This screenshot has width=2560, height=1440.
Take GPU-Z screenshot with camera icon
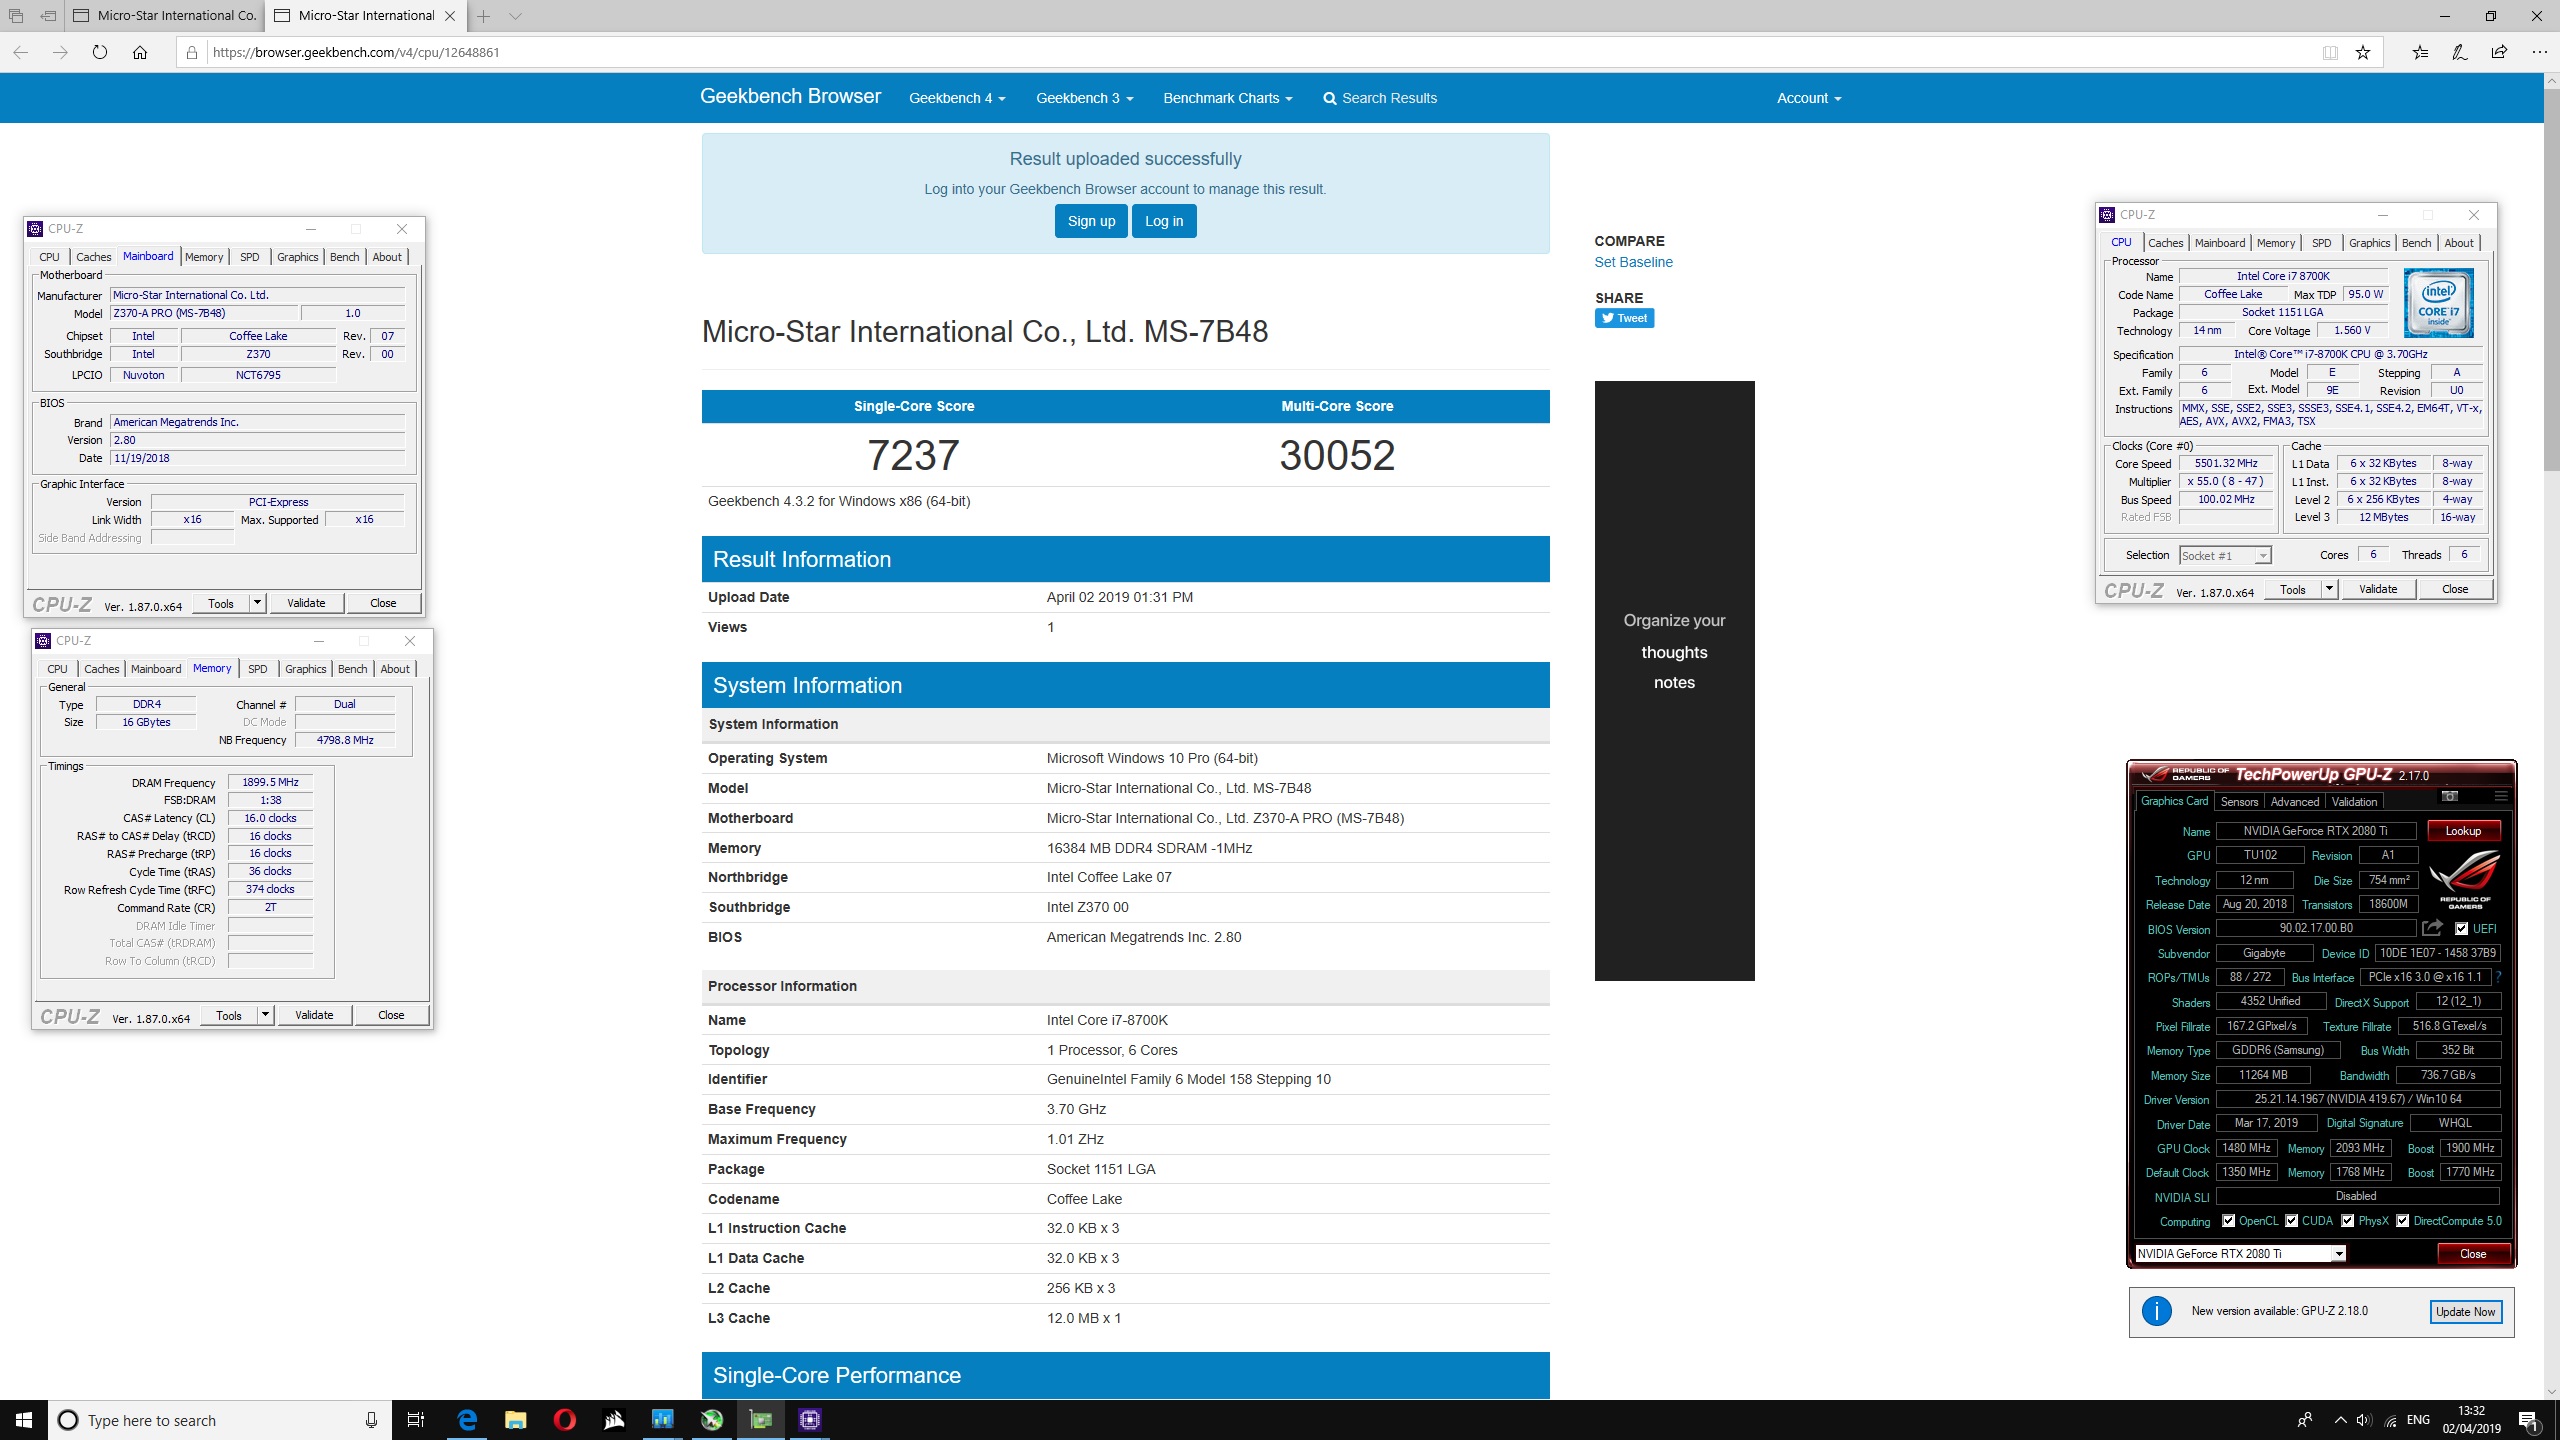tap(2449, 797)
